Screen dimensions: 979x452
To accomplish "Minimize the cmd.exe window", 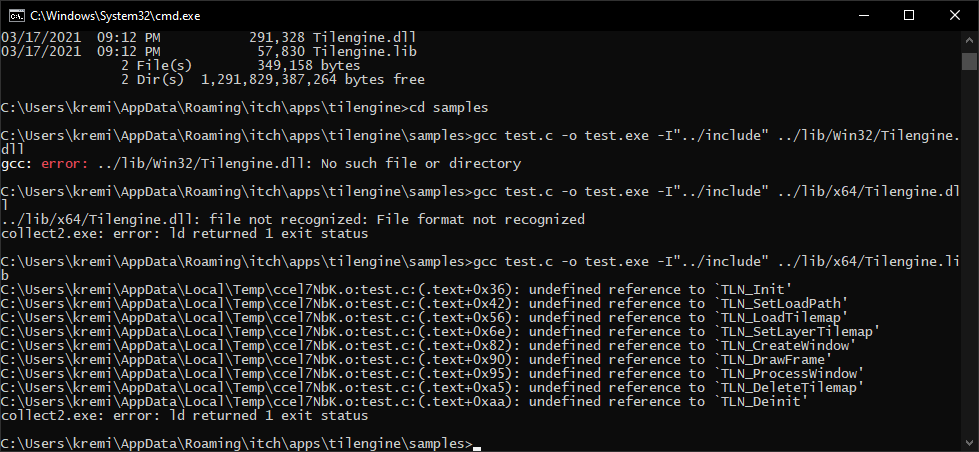I will pos(867,16).
